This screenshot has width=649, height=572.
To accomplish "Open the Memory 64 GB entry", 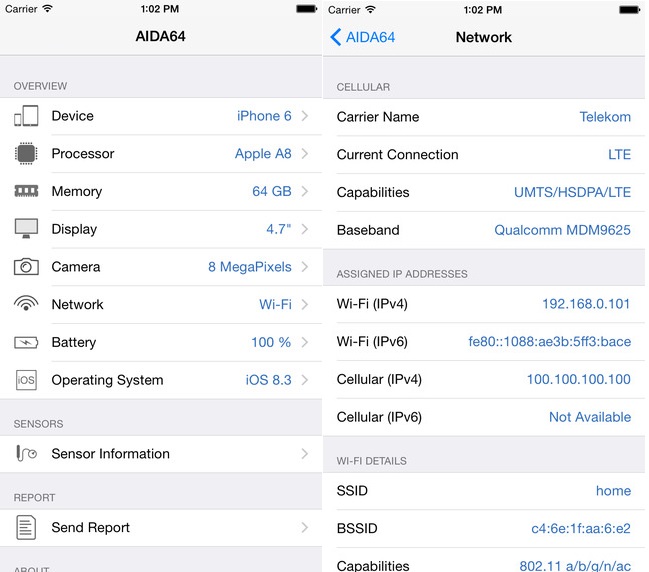I will tap(271, 191).
